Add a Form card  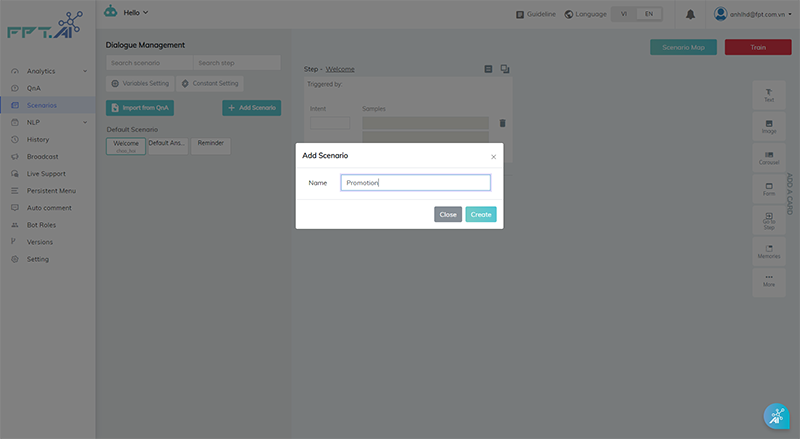tap(769, 189)
